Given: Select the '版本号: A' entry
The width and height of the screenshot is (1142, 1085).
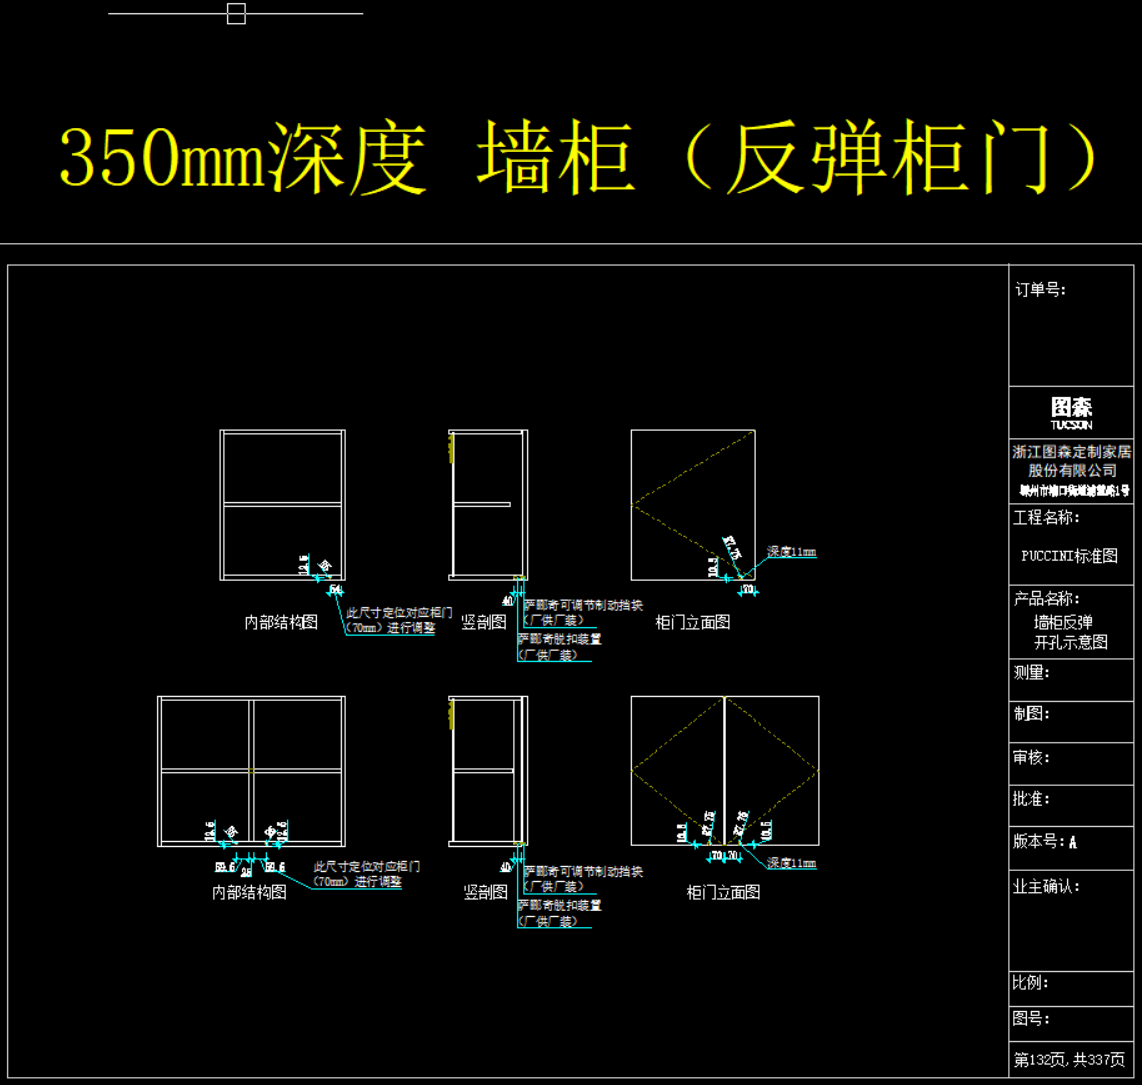Looking at the screenshot, I should pos(1044,842).
